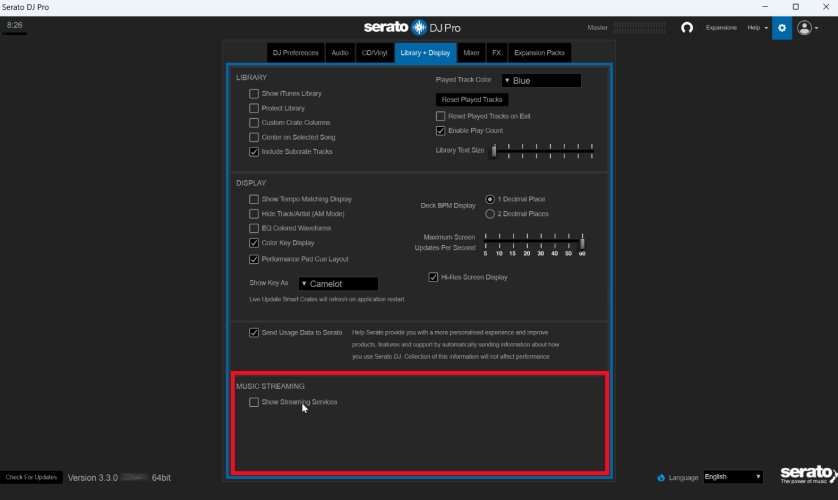This screenshot has height=500, width=838.
Task: Click the 8:26 clock display
Action: (14, 26)
